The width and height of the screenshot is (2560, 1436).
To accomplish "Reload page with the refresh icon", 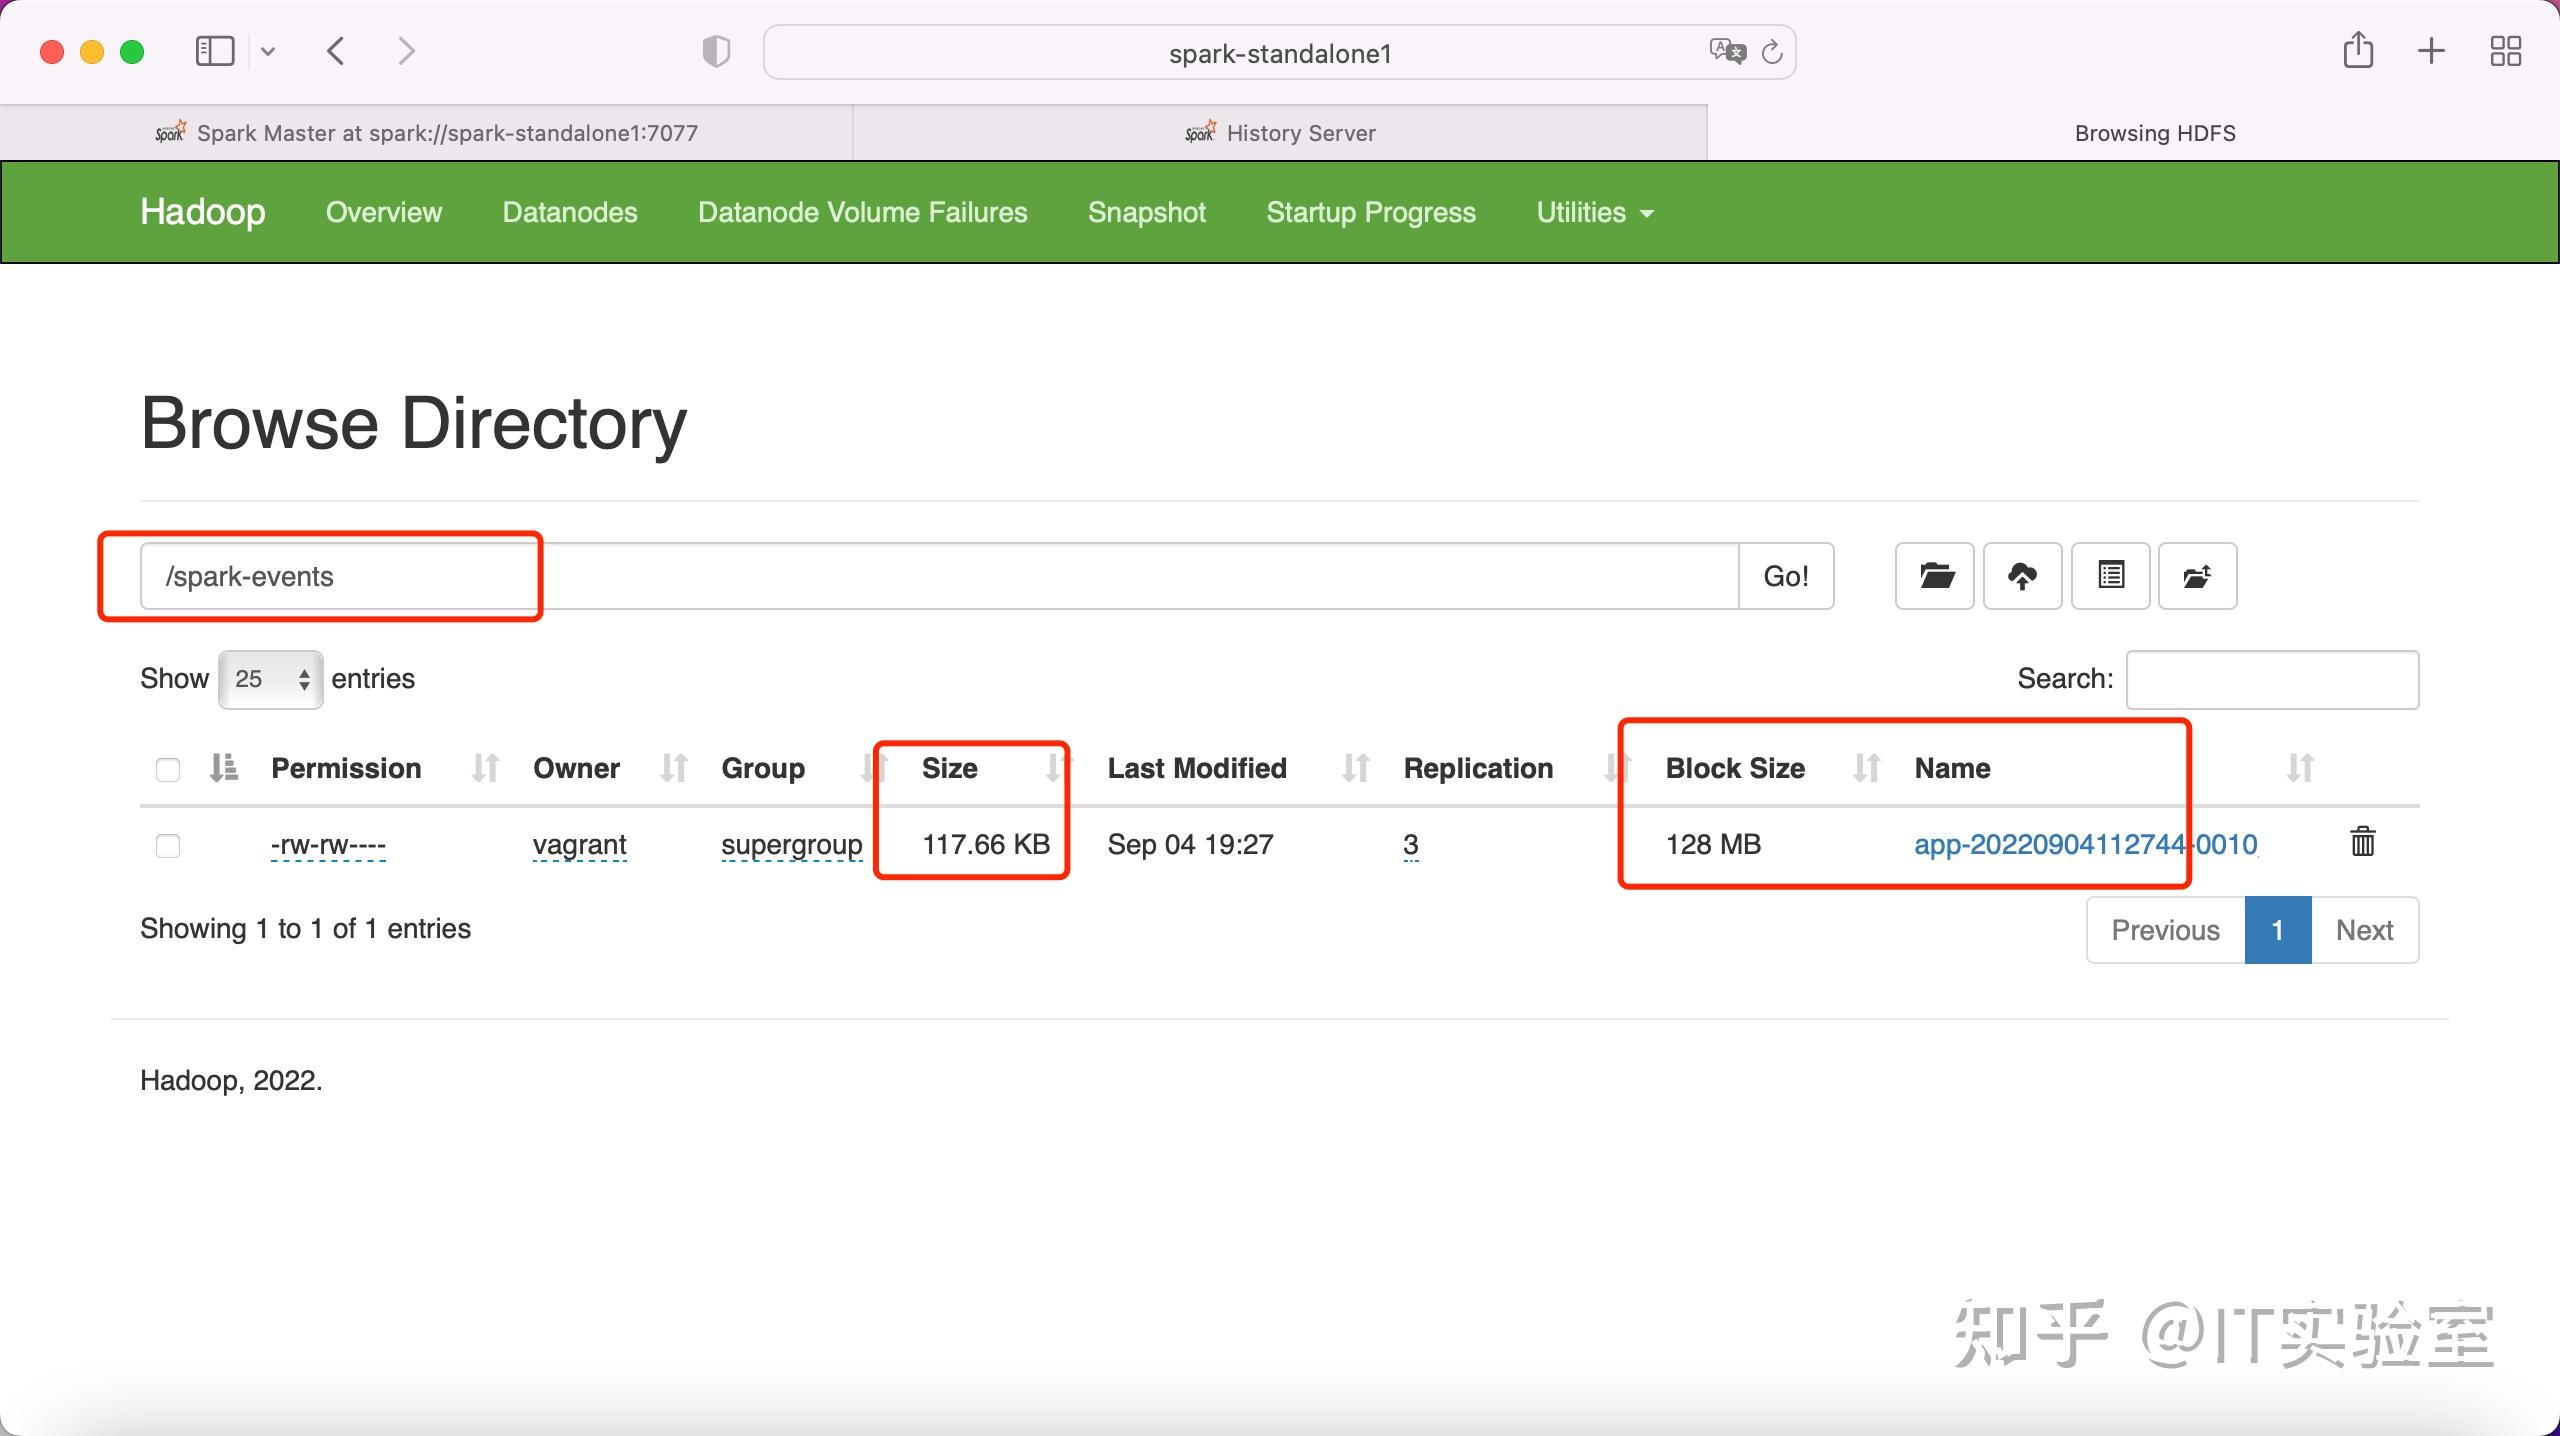I will 1772,52.
